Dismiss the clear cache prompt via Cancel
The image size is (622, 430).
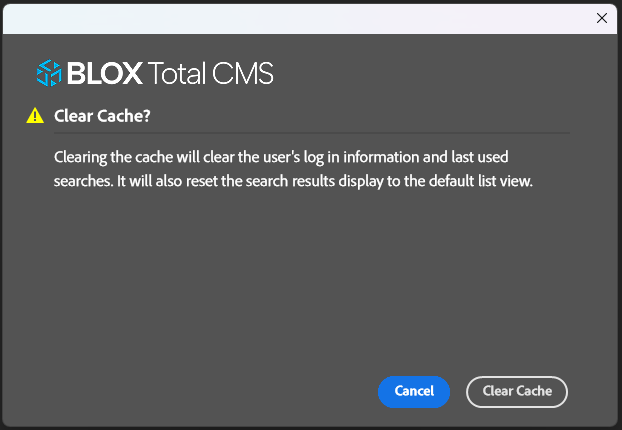pyautogui.click(x=414, y=391)
